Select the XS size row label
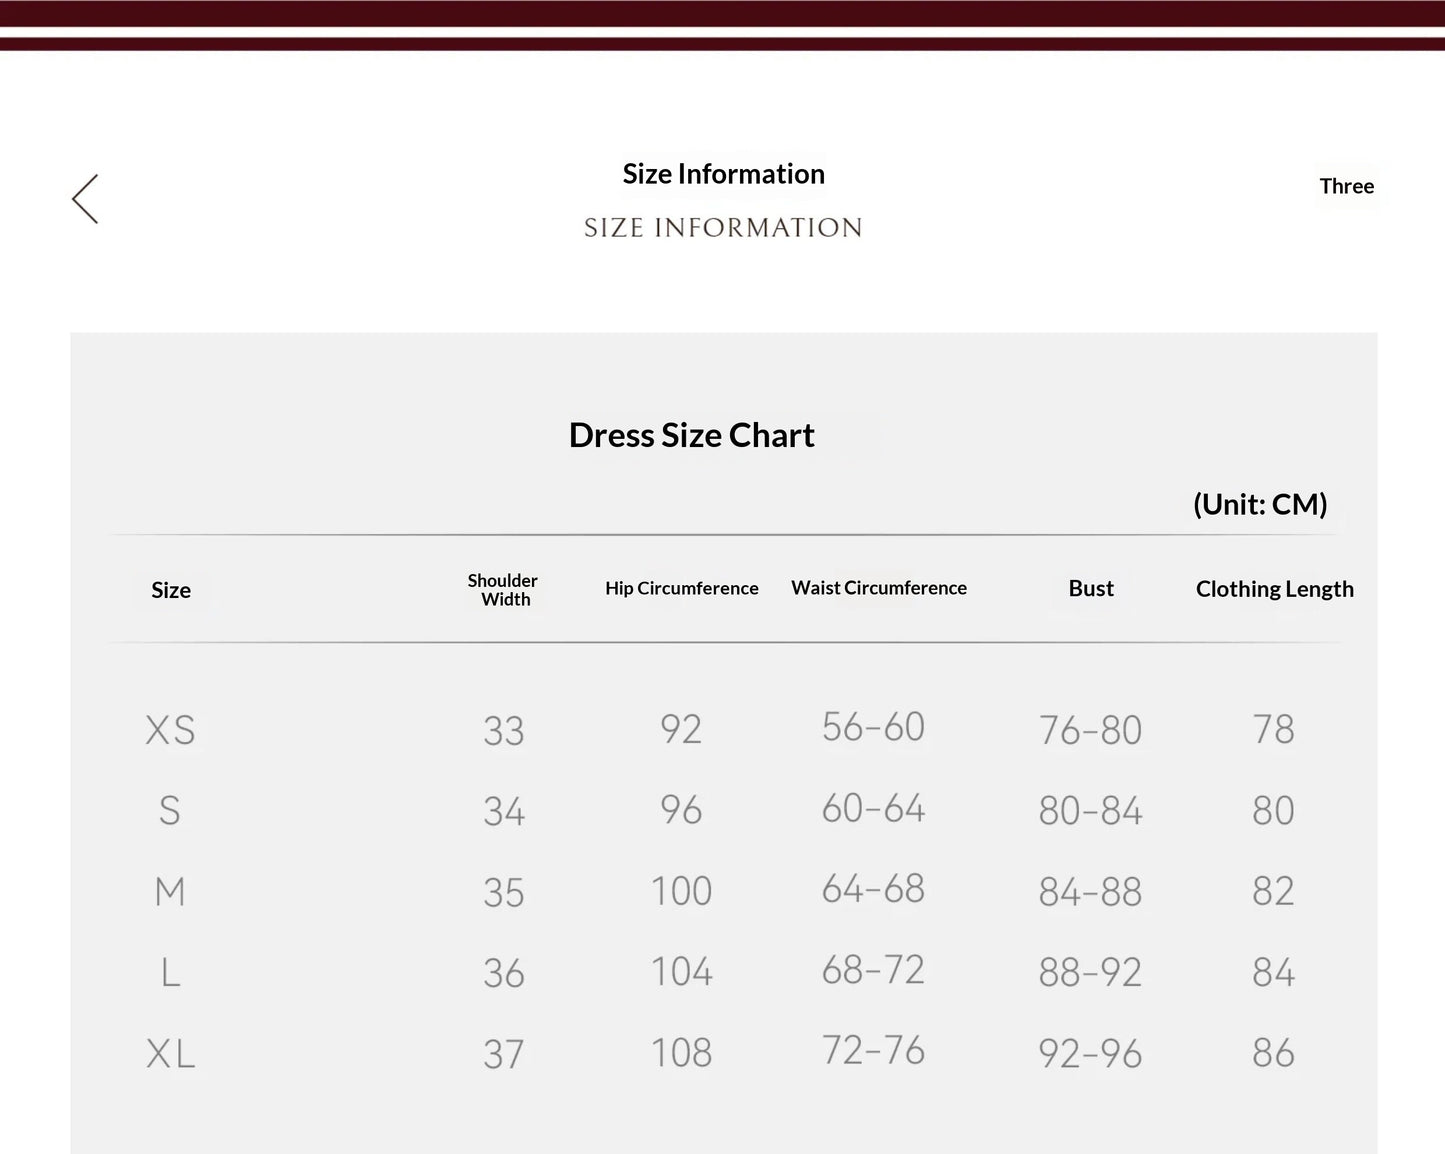Viewport: 1445px width, 1154px height. [170, 730]
